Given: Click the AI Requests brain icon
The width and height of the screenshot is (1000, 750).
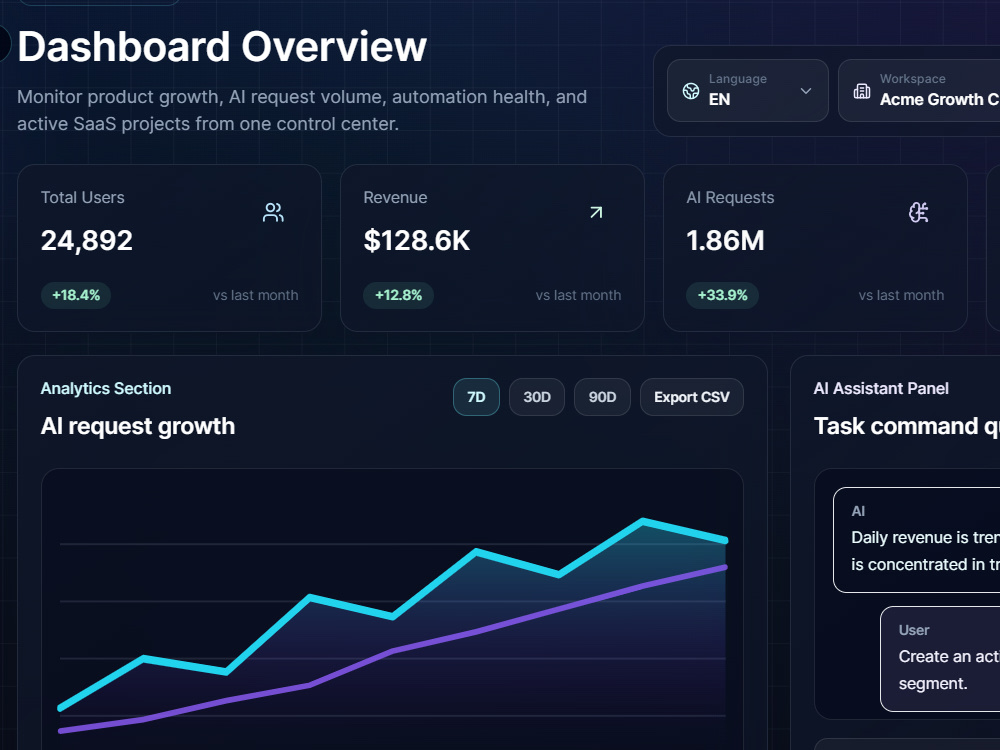Looking at the screenshot, I should click(918, 212).
